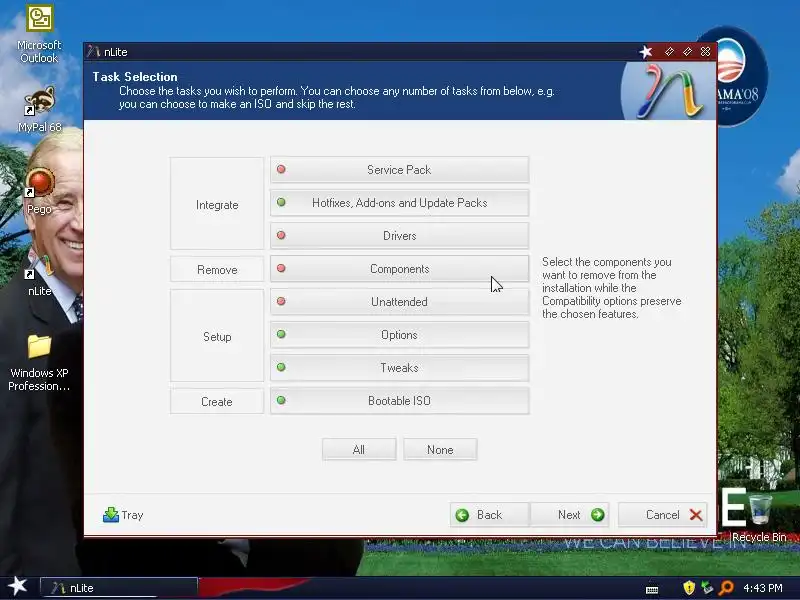Cancel the nLite wizard
Viewport: 800px width, 600px height.
[x=663, y=515]
